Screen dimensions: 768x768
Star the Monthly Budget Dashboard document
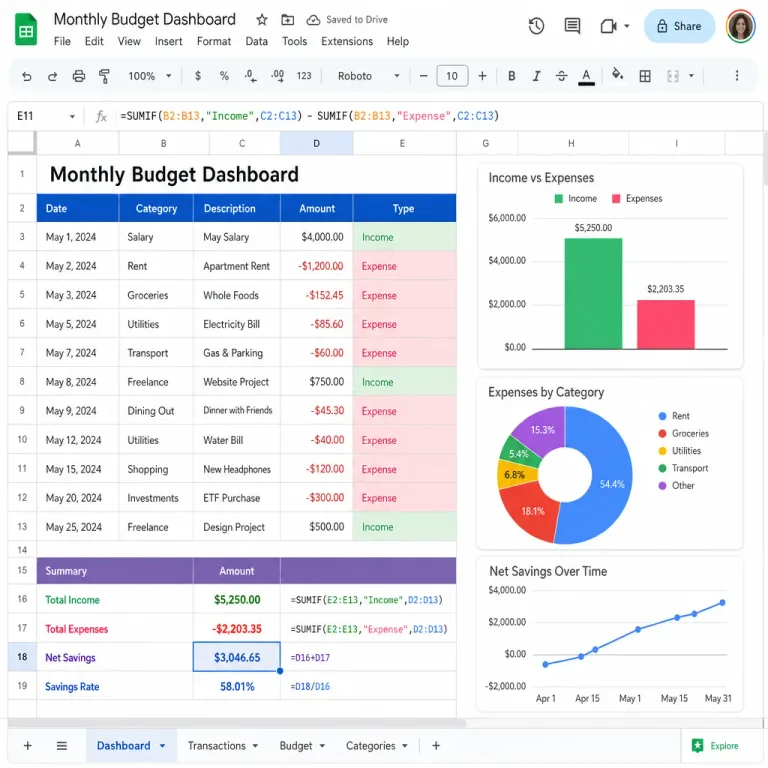tap(262, 20)
